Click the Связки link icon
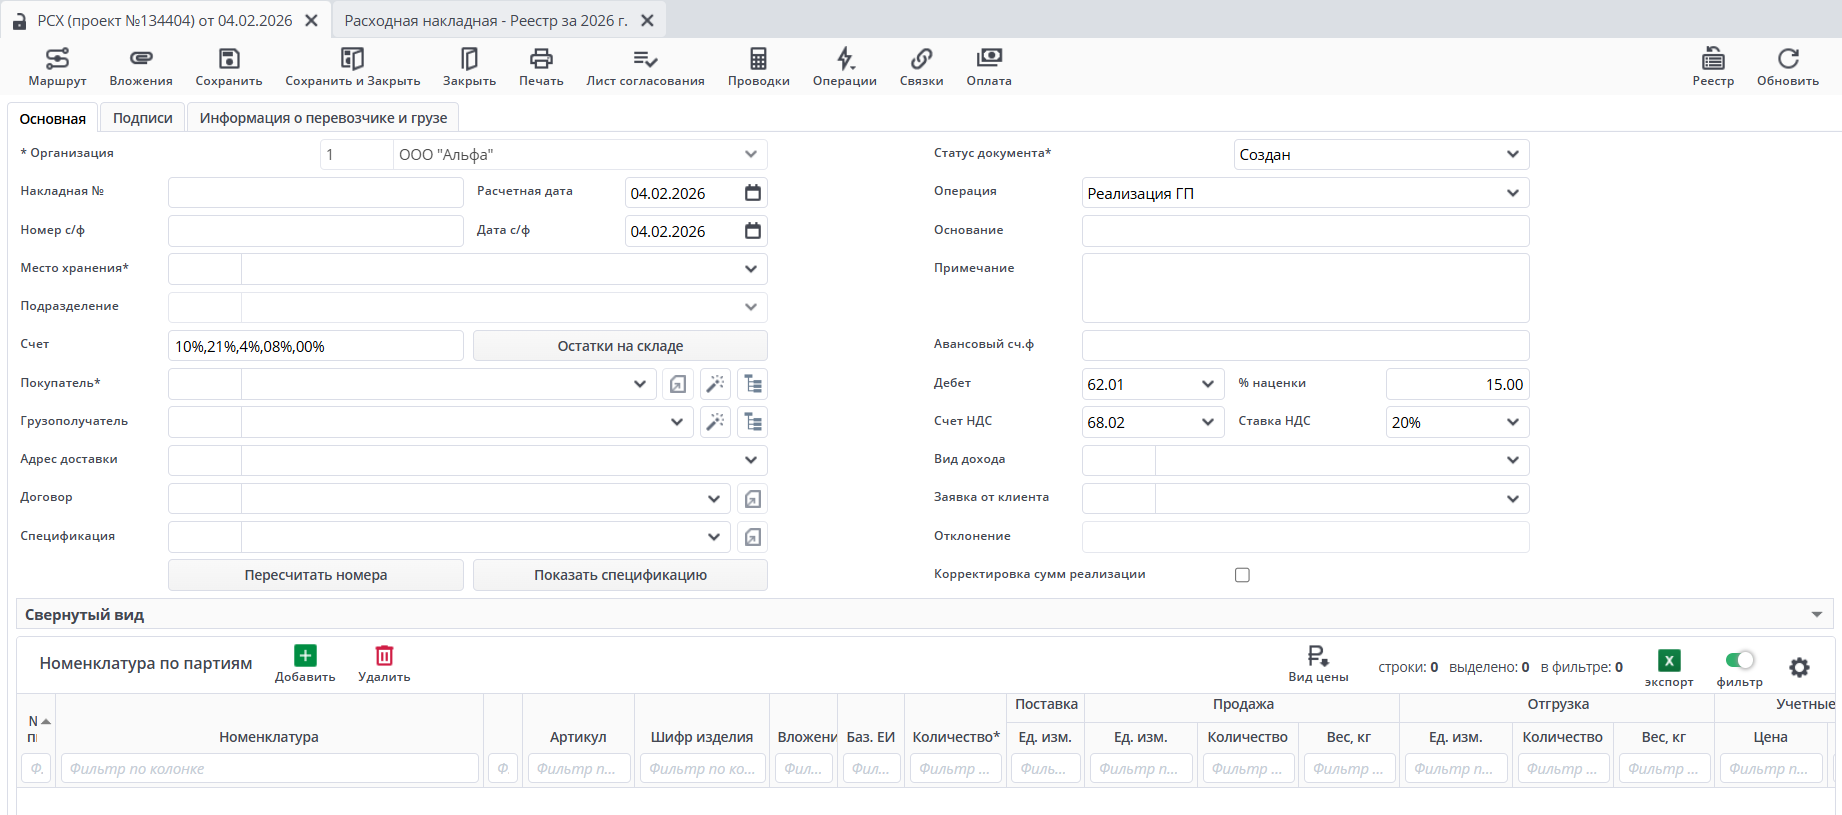Viewport: 1842px width, 815px height. coord(921,59)
